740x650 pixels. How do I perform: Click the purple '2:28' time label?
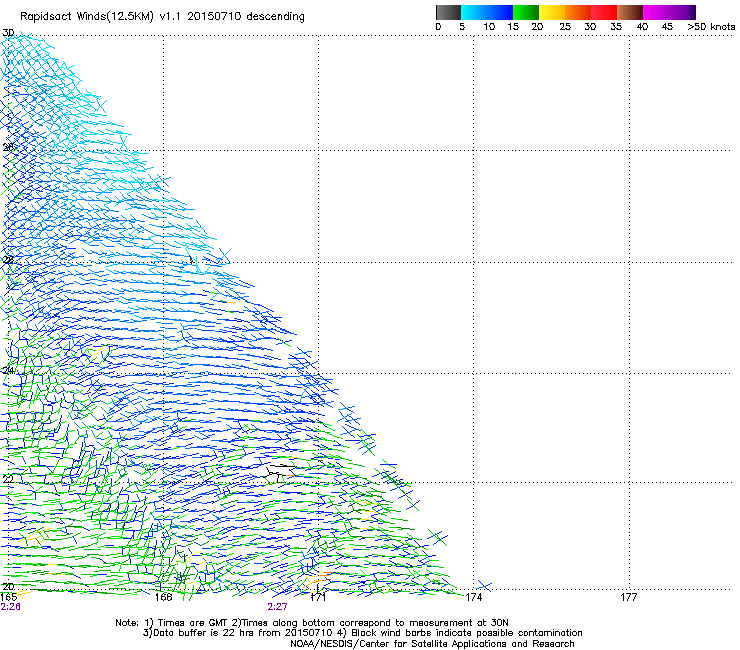[10, 607]
